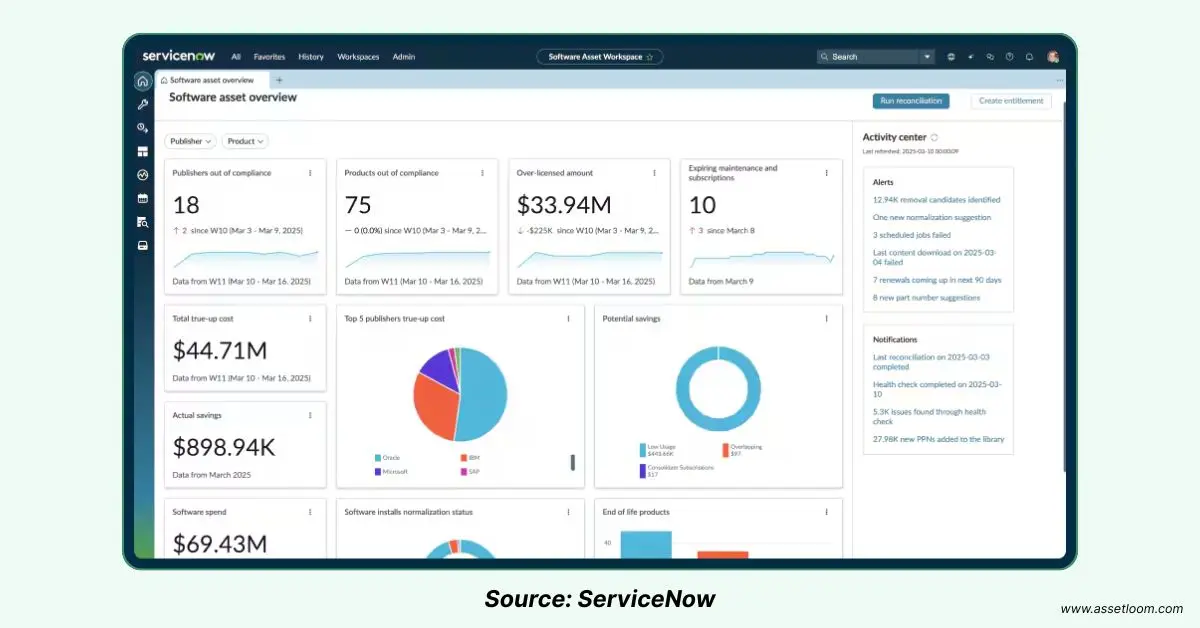The height and width of the screenshot is (628, 1200).
Task: Click Create entitlement button
Action: (1012, 101)
